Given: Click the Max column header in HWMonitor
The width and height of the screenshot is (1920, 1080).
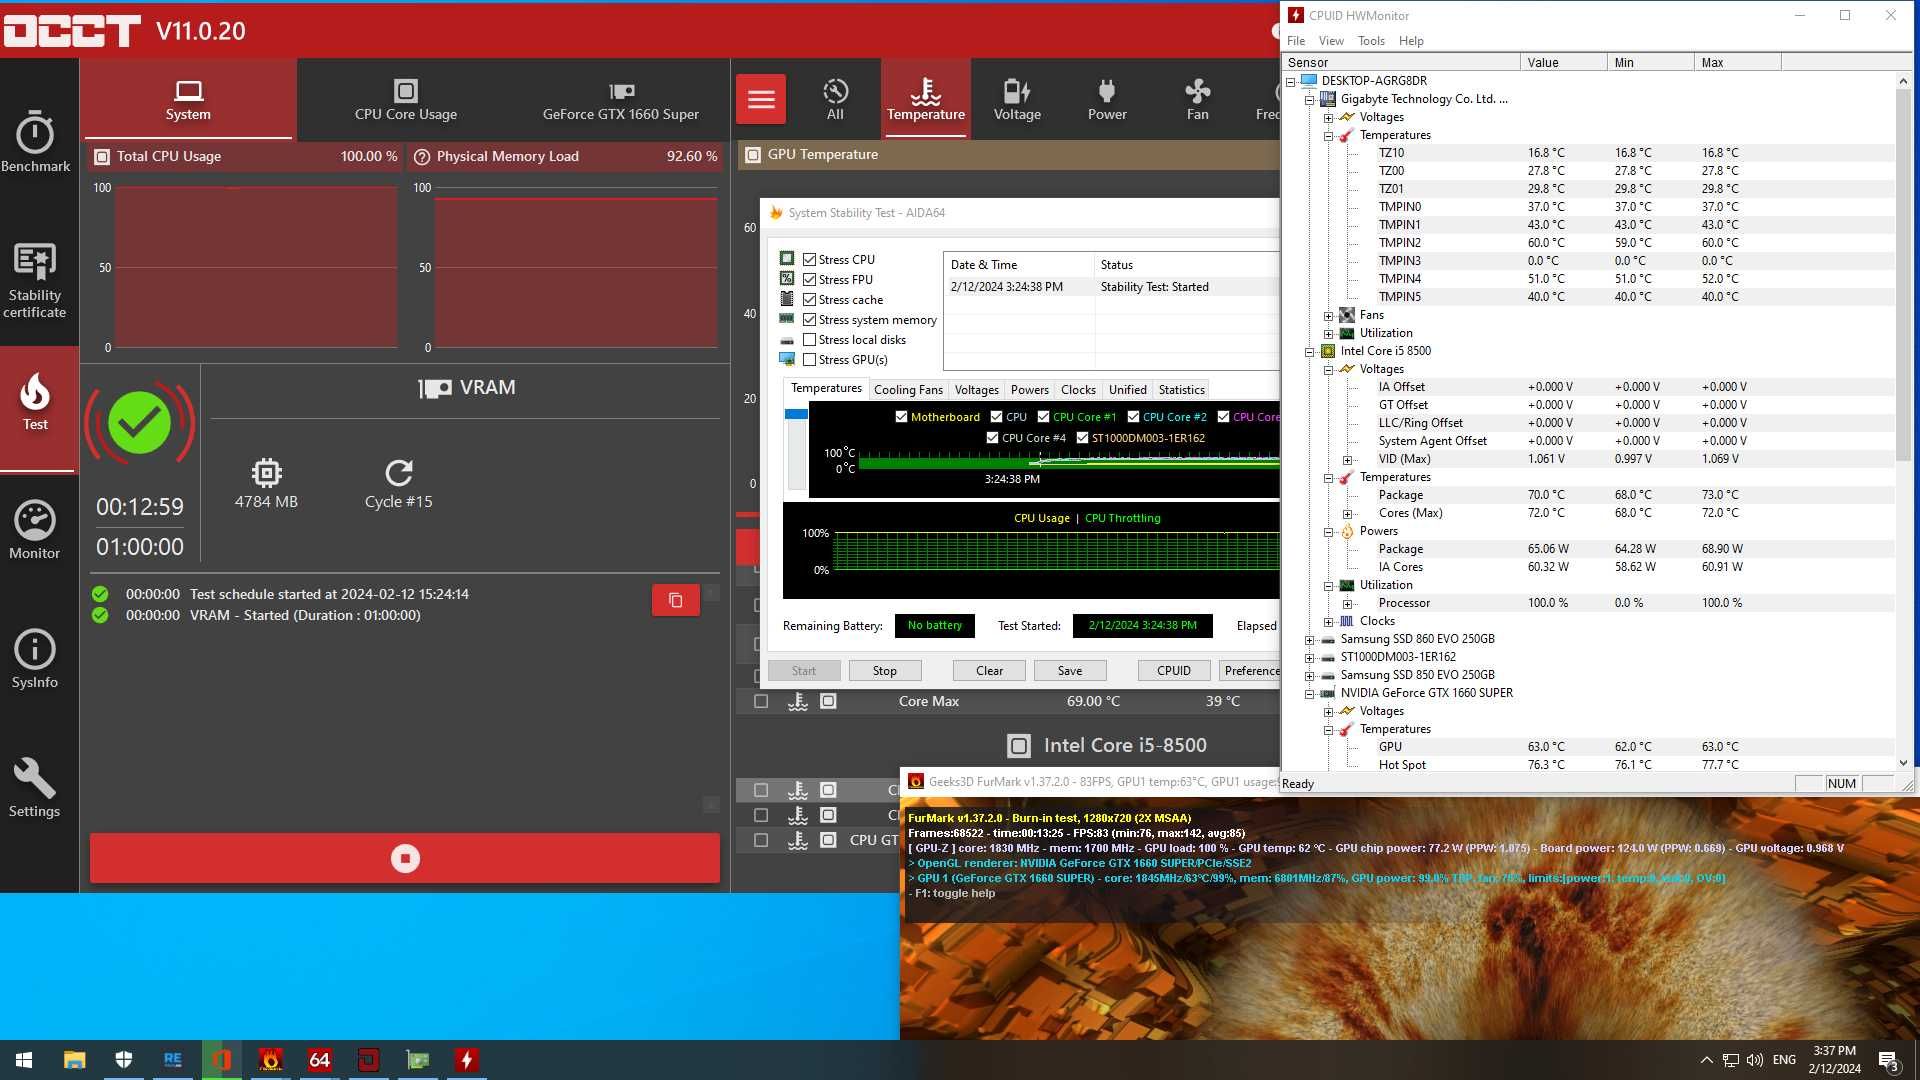Looking at the screenshot, I should coord(1737,62).
